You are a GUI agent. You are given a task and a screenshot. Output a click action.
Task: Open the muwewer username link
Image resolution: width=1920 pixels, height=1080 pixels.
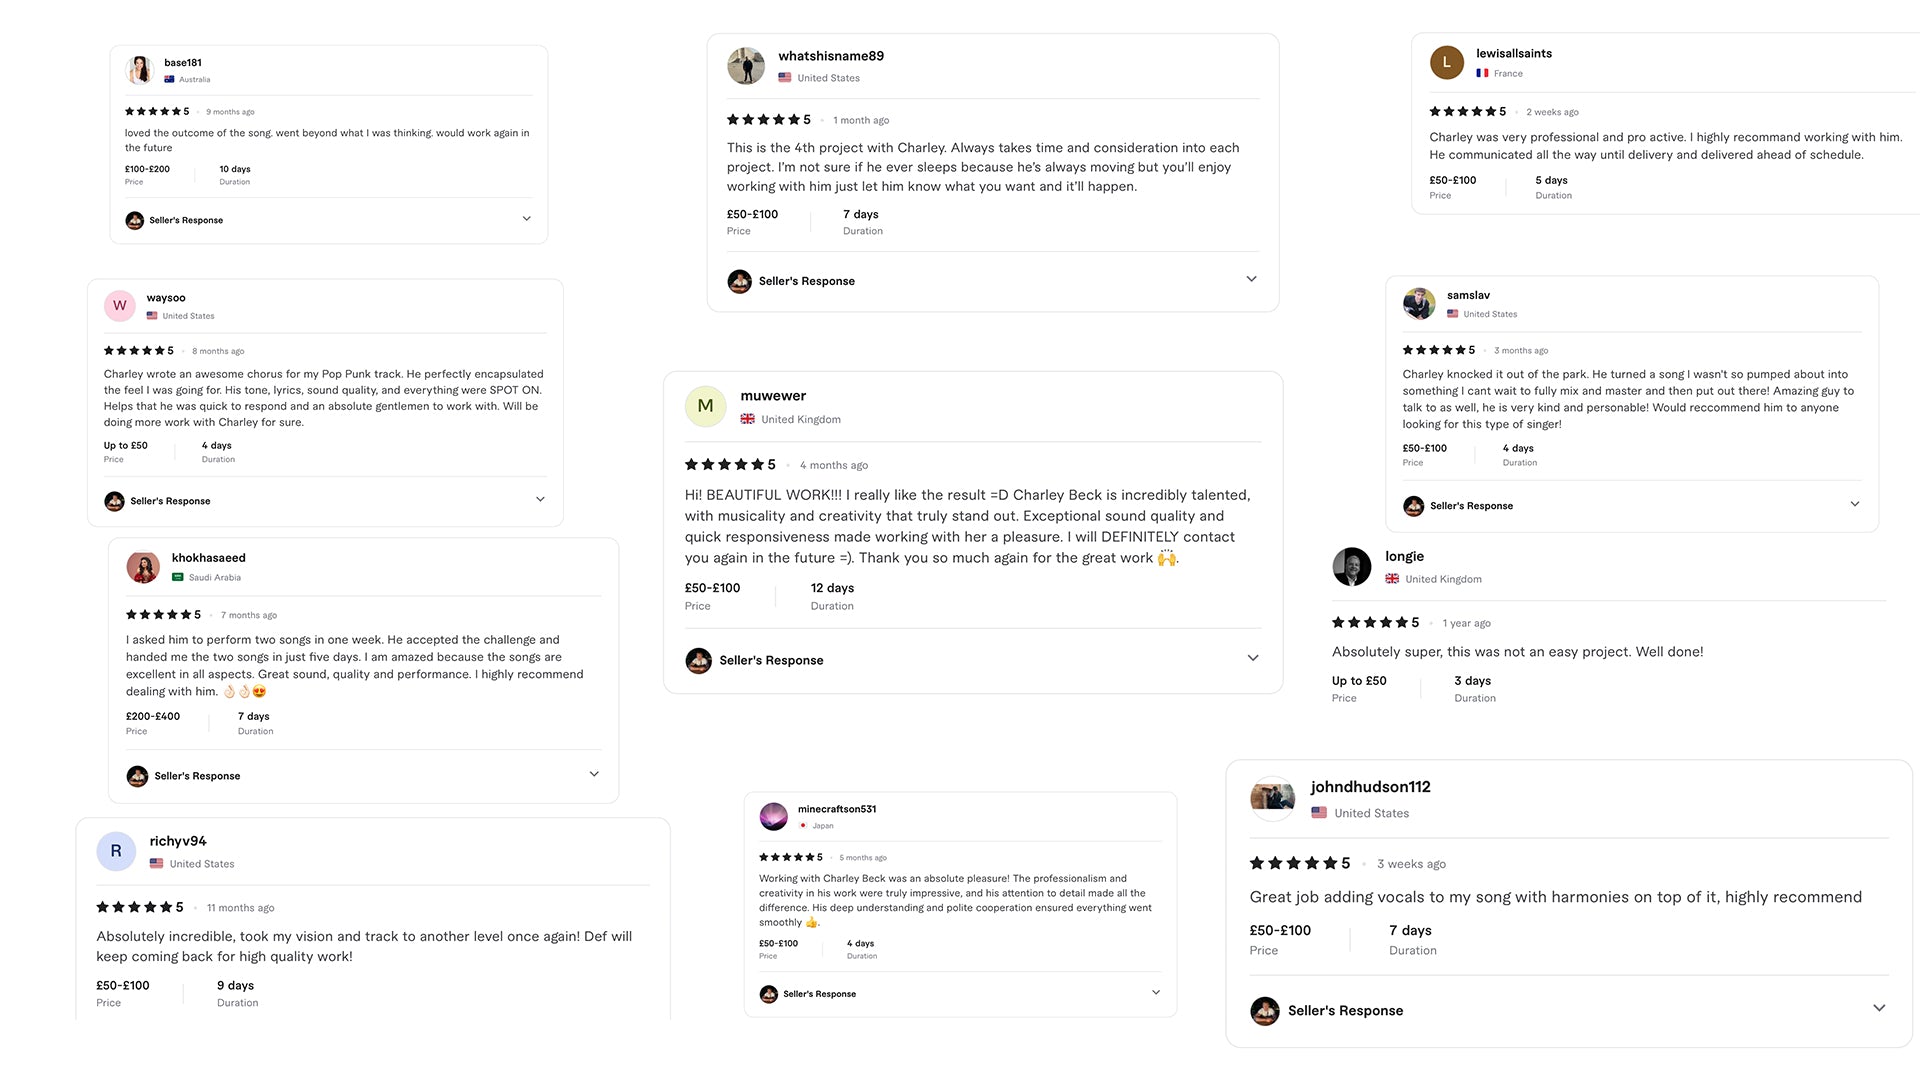(x=773, y=396)
